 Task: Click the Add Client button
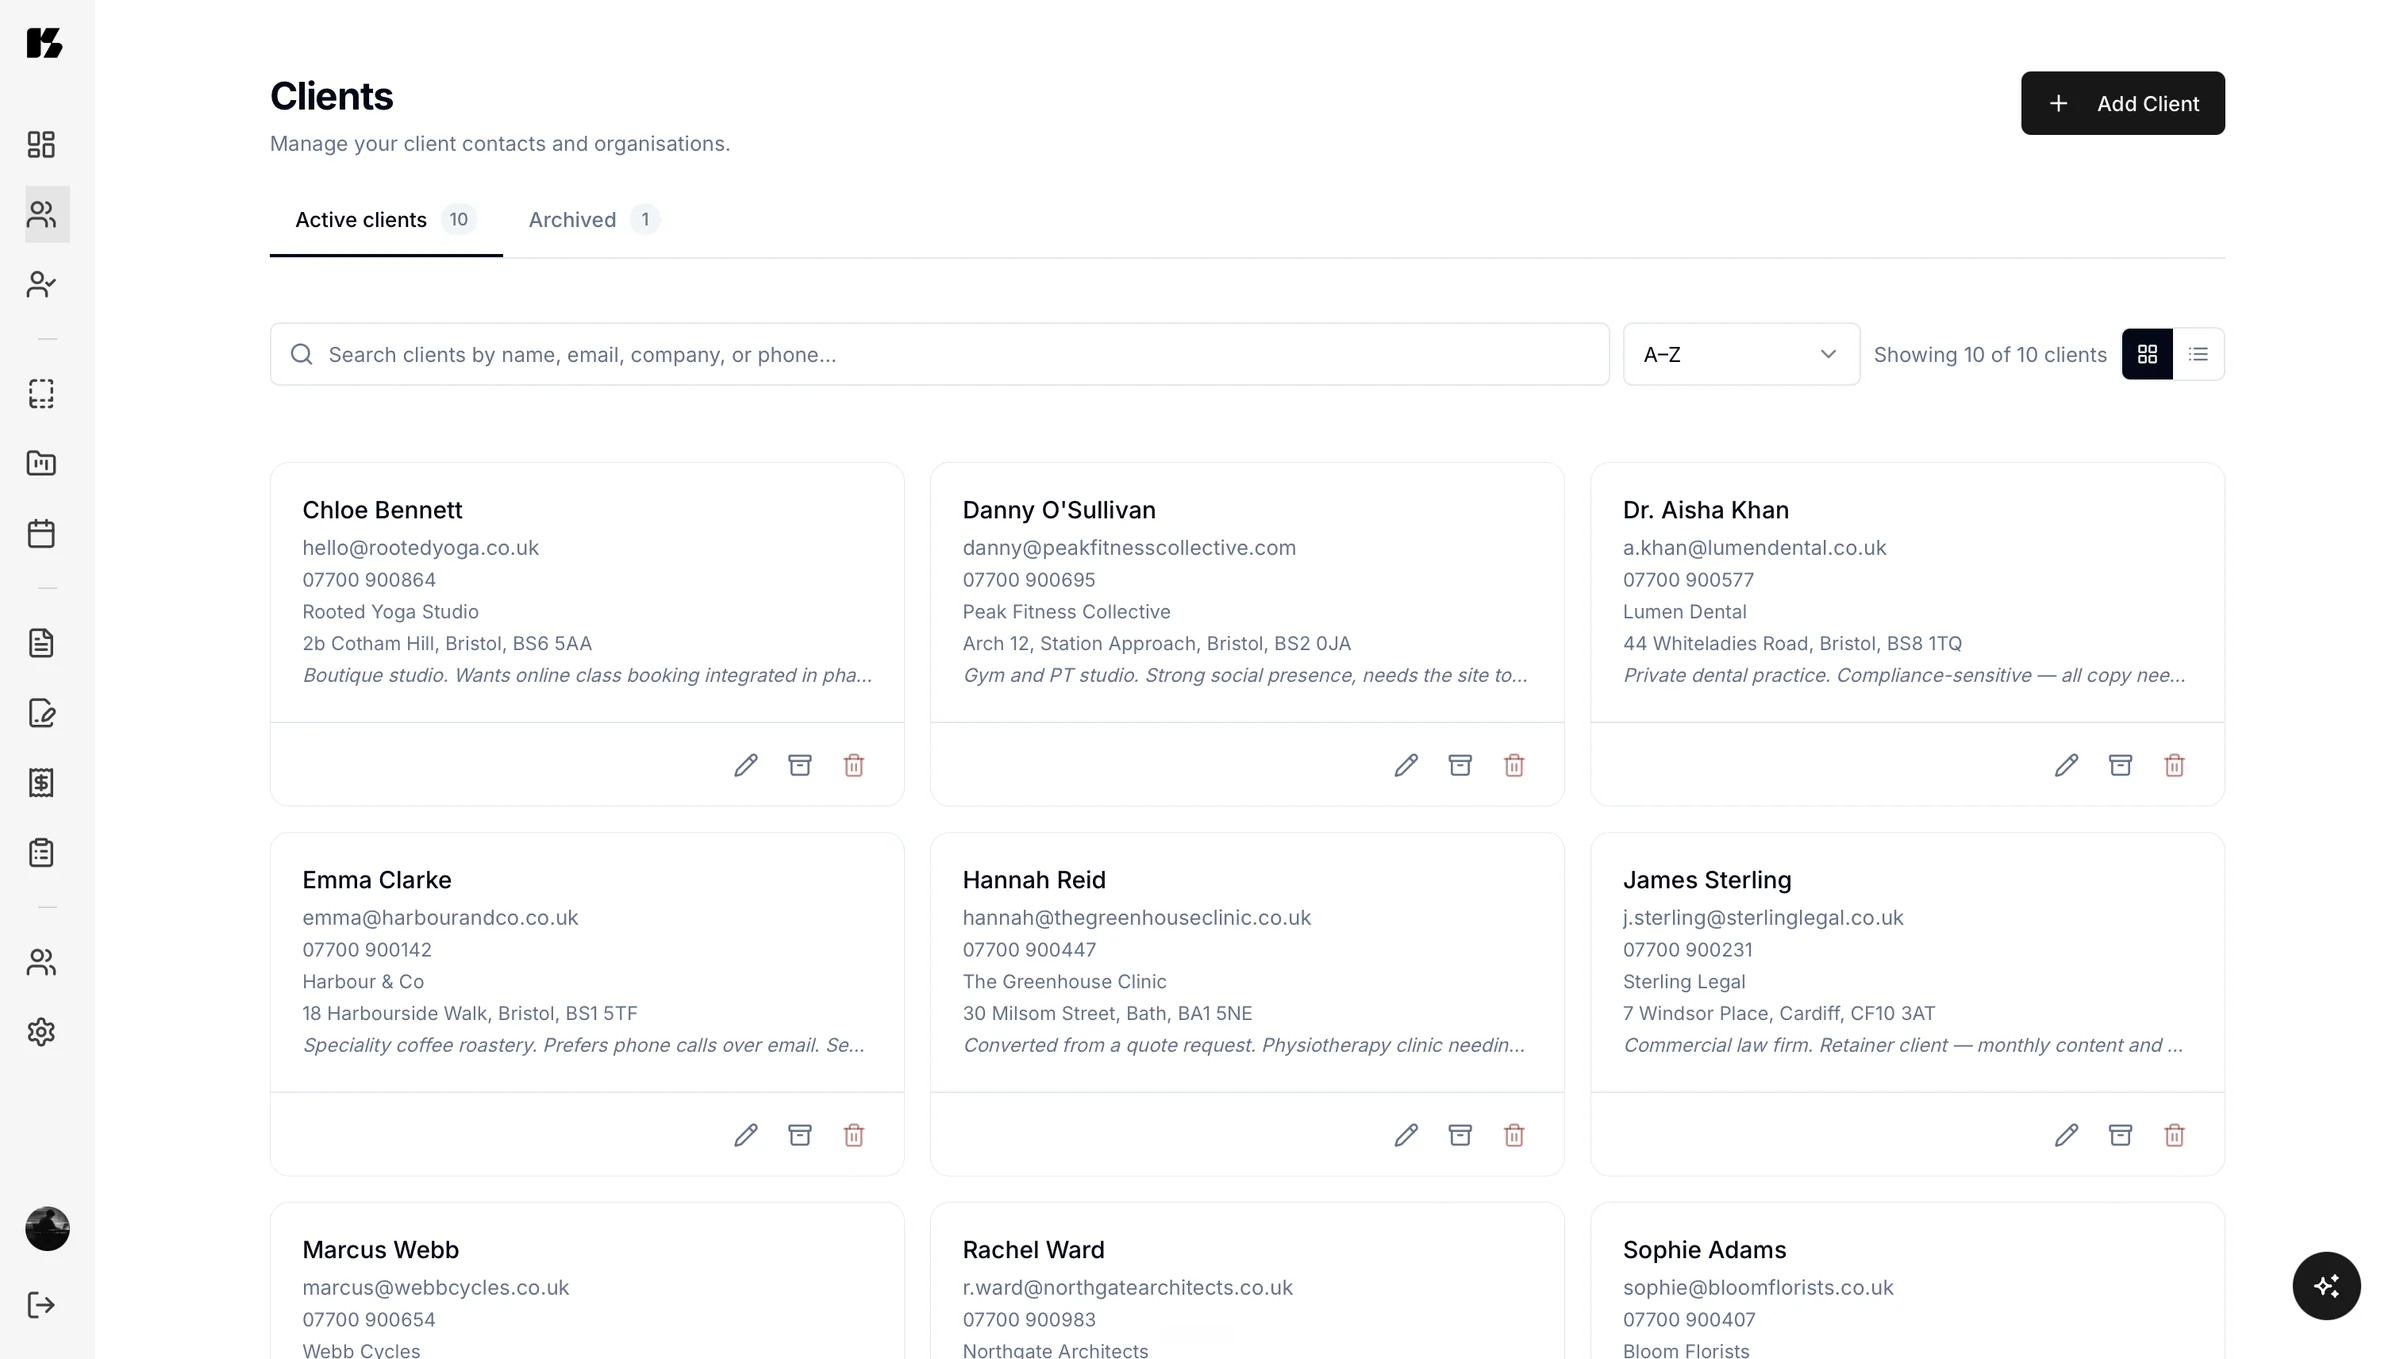tap(2122, 103)
